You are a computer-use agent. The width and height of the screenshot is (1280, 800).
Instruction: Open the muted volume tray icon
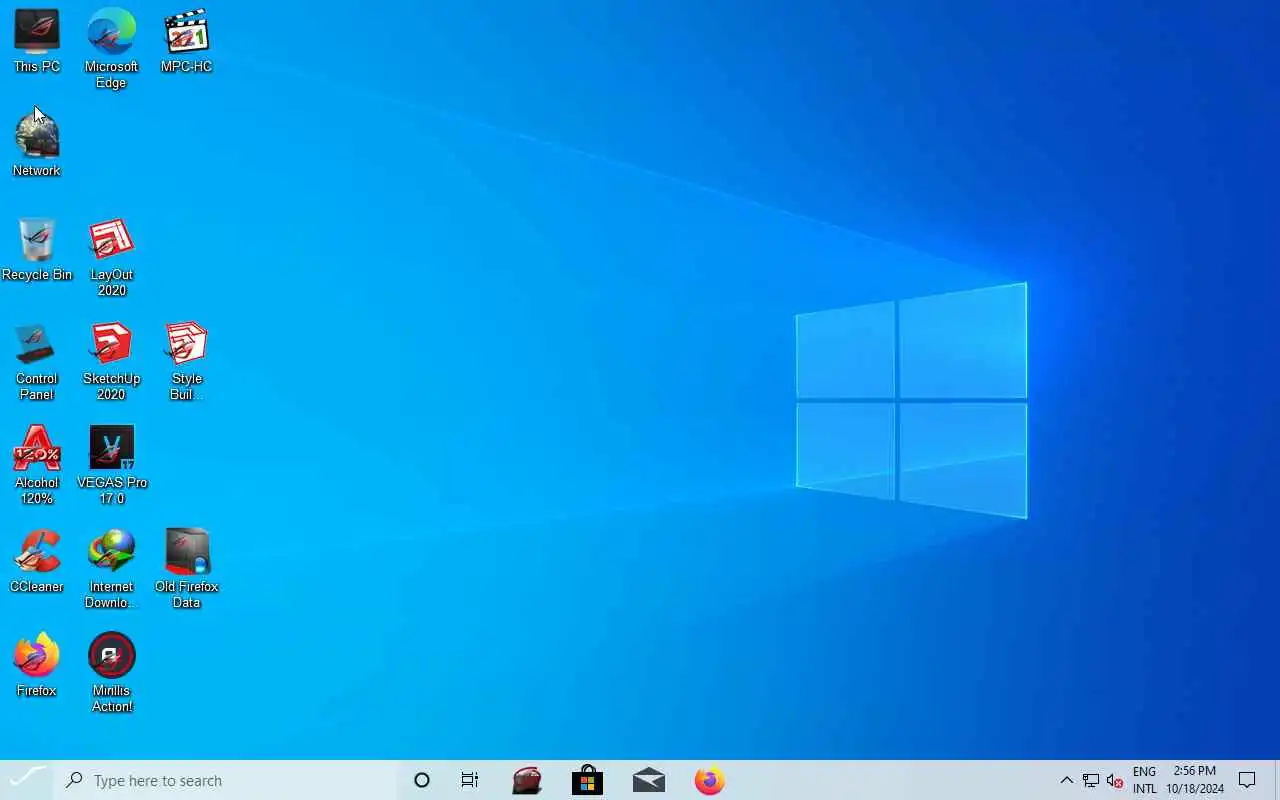[x=1115, y=781]
